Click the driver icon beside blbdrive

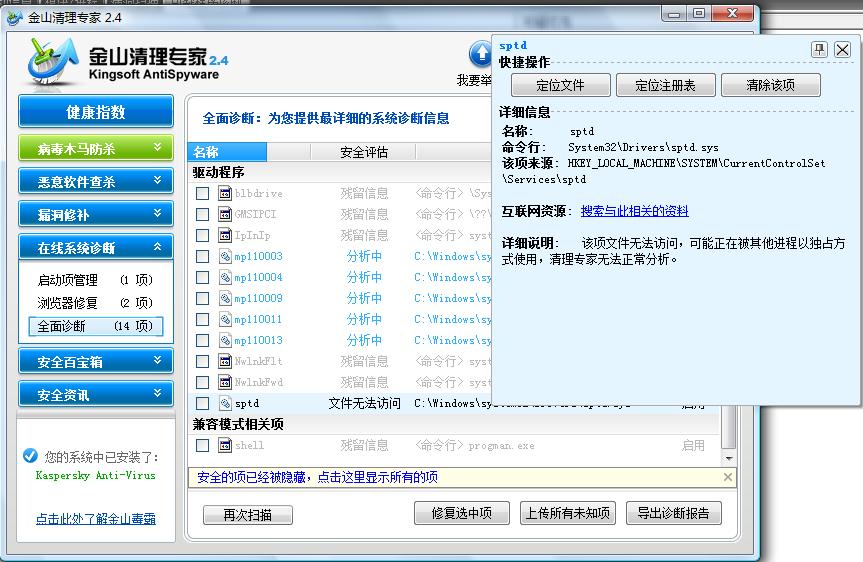pyautogui.click(x=225, y=193)
